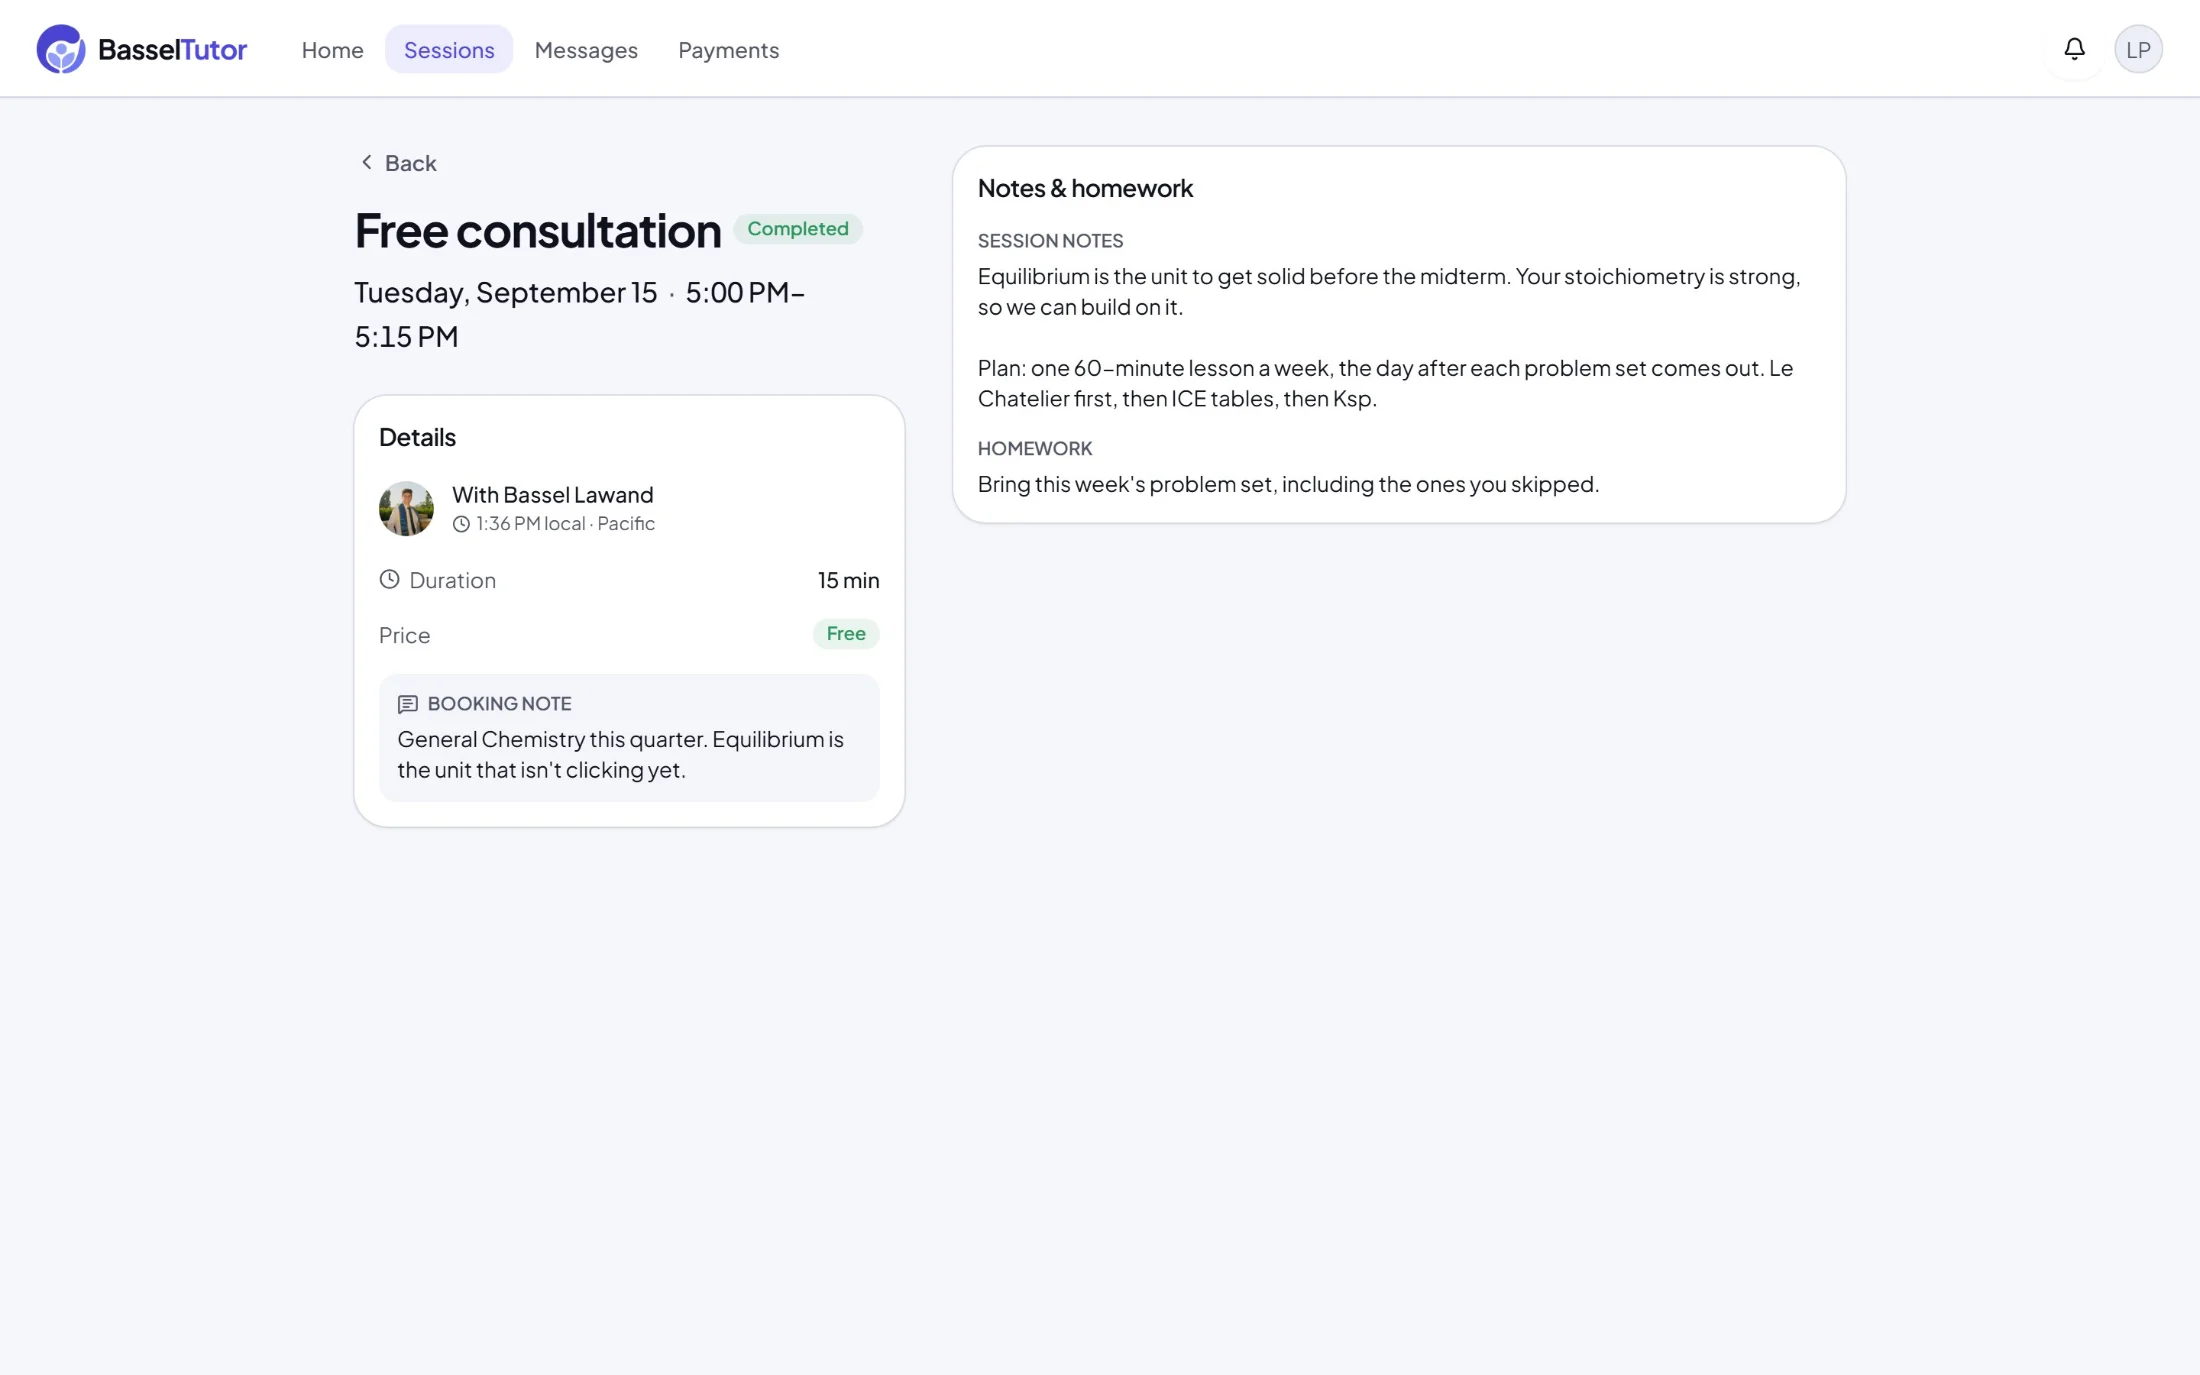The width and height of the screenshot is (2200, 1375).
Task: Click the booking note message icon
Action: [407, 704]
